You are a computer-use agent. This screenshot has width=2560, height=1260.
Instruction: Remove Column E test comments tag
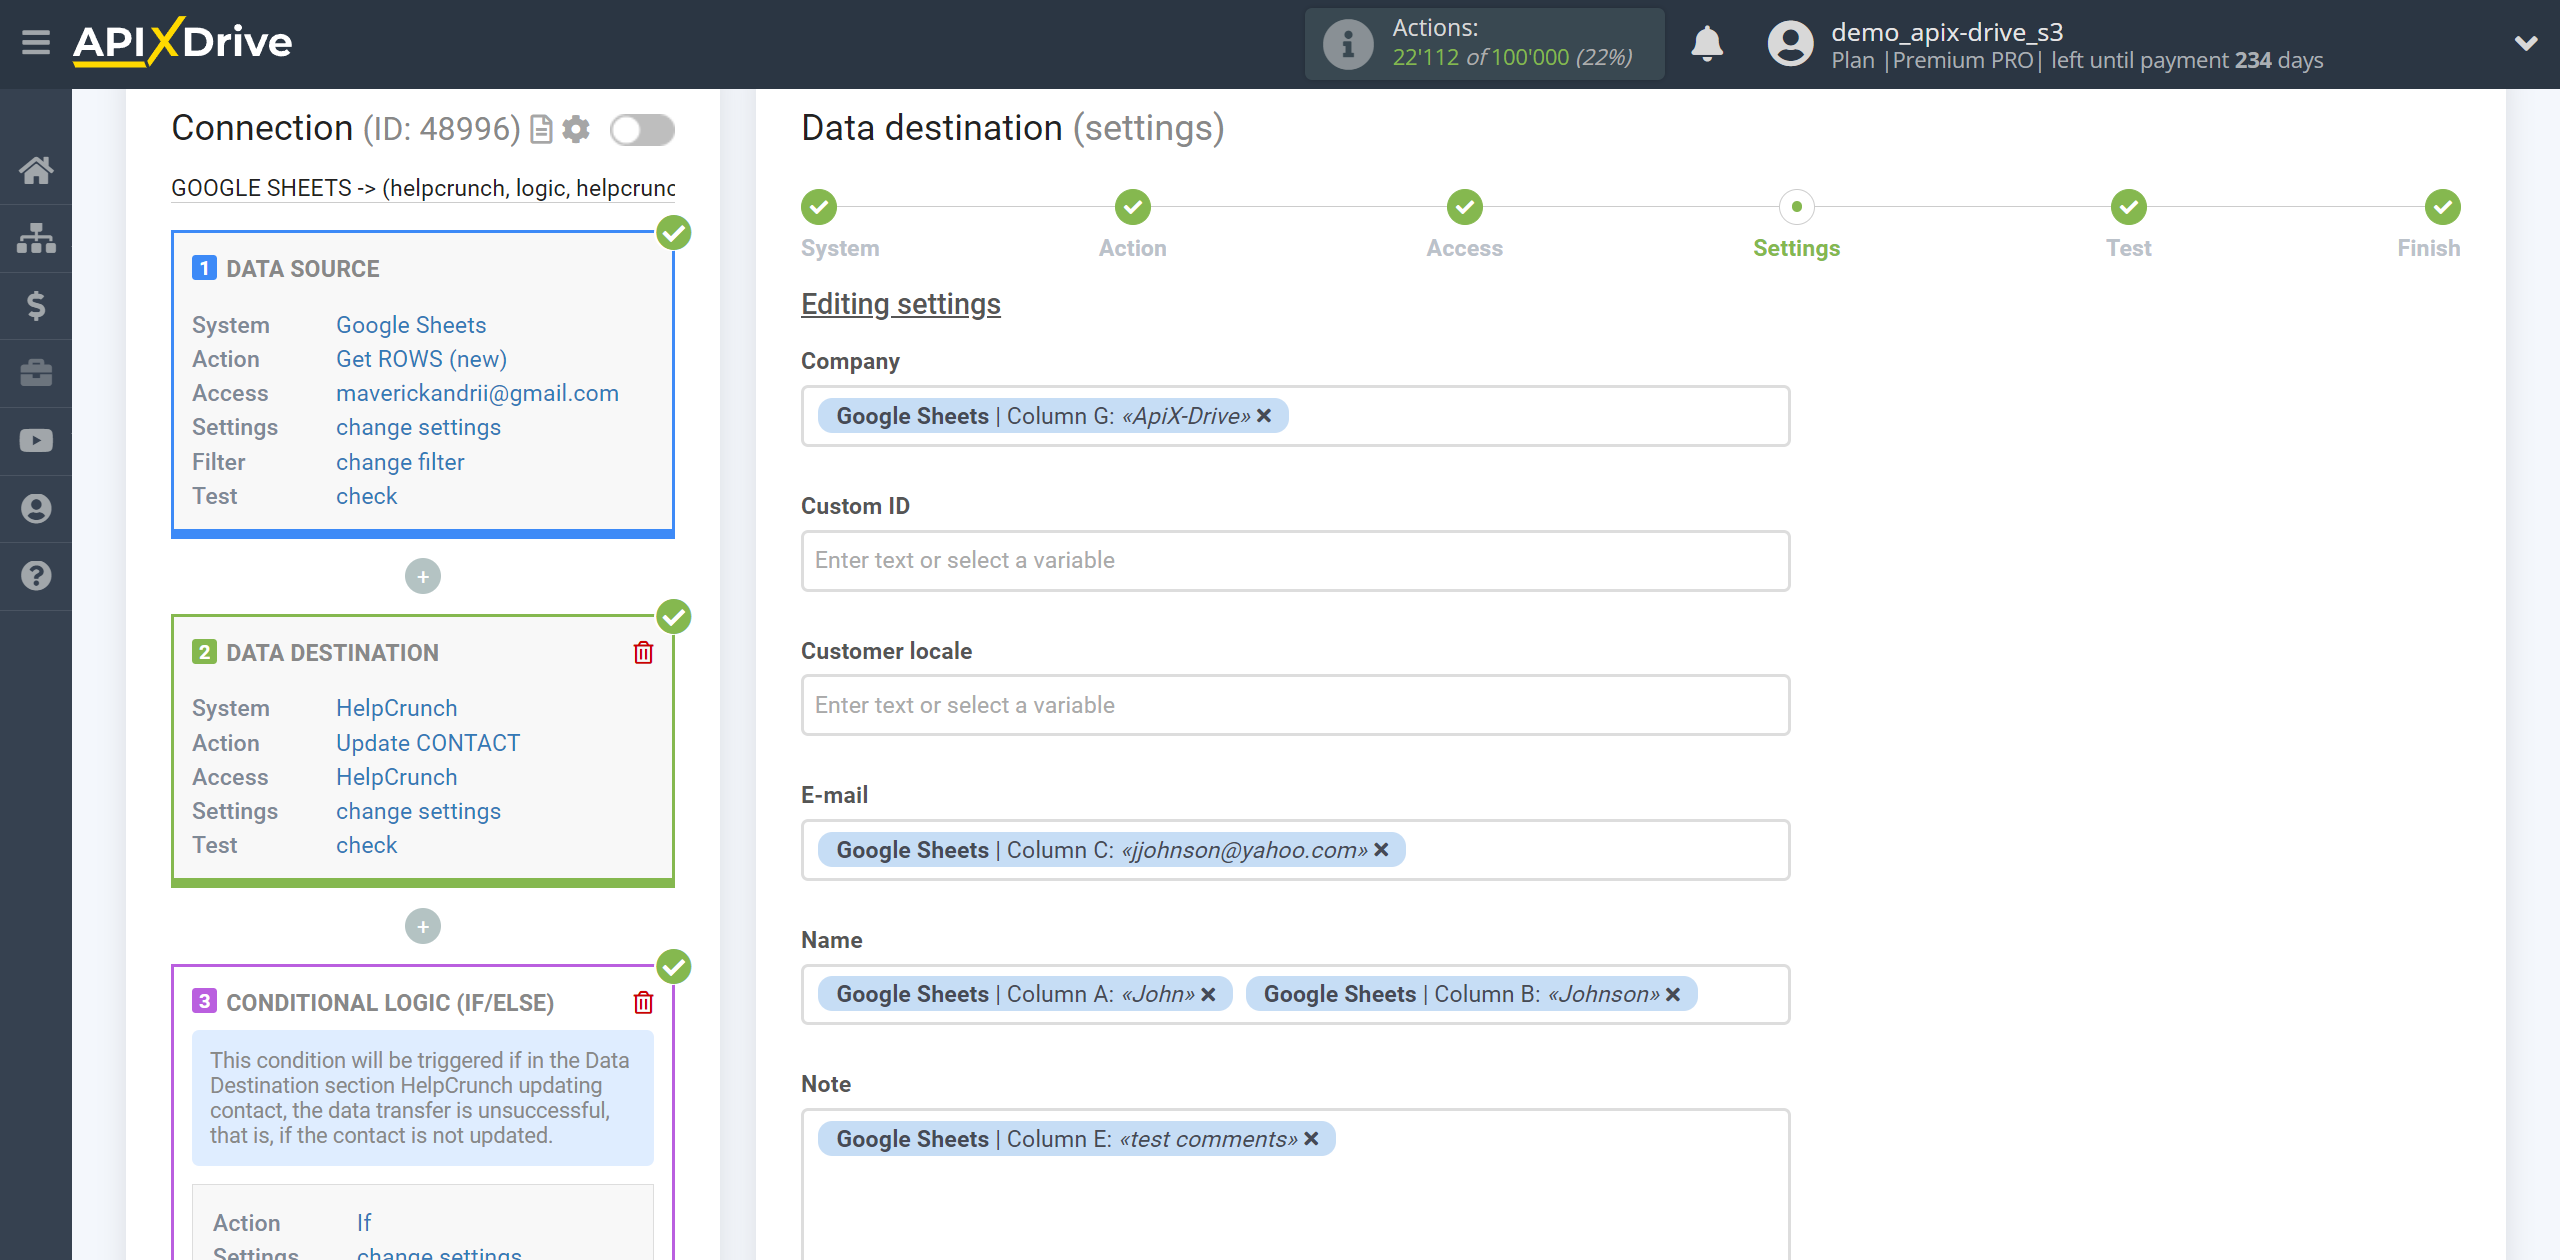(x=1311, y=1139)
